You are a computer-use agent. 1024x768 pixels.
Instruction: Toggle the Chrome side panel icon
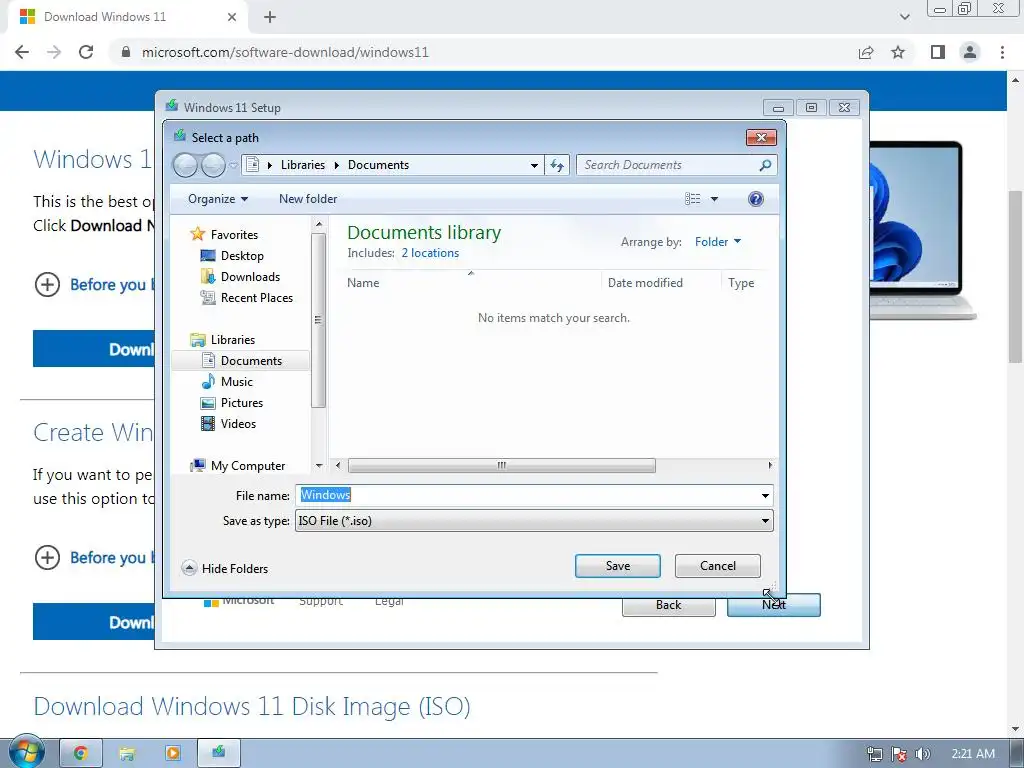tap(938, 52)
